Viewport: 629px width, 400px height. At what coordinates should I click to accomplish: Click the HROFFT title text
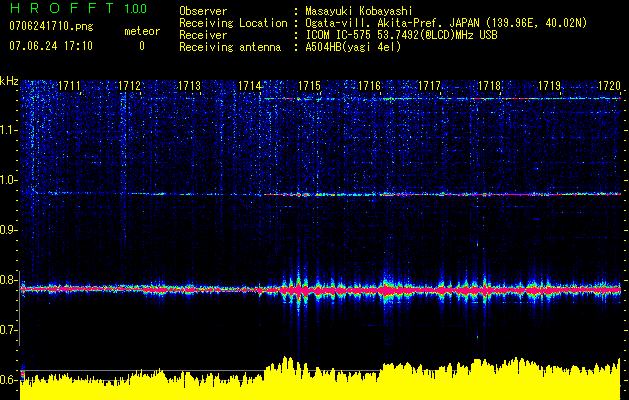pos(62,8)
